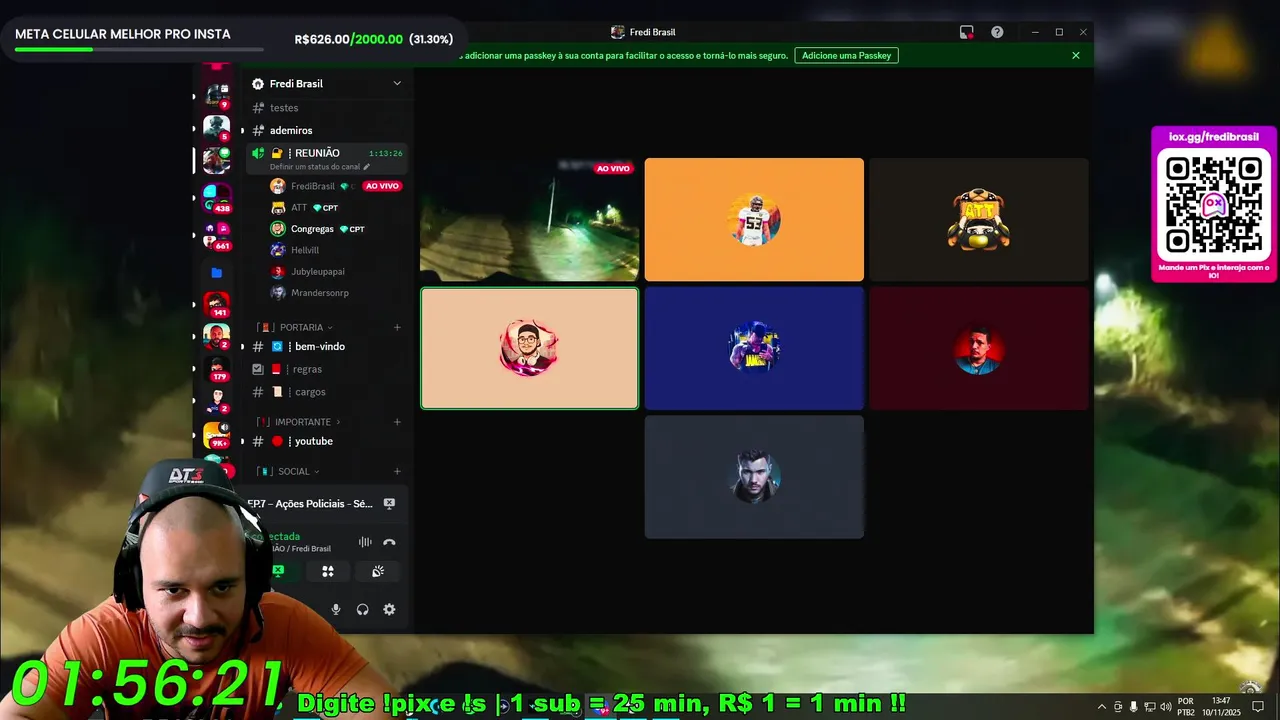Mute the microphone
This screenshot has width=1280, height=720.
click(336, 609)
